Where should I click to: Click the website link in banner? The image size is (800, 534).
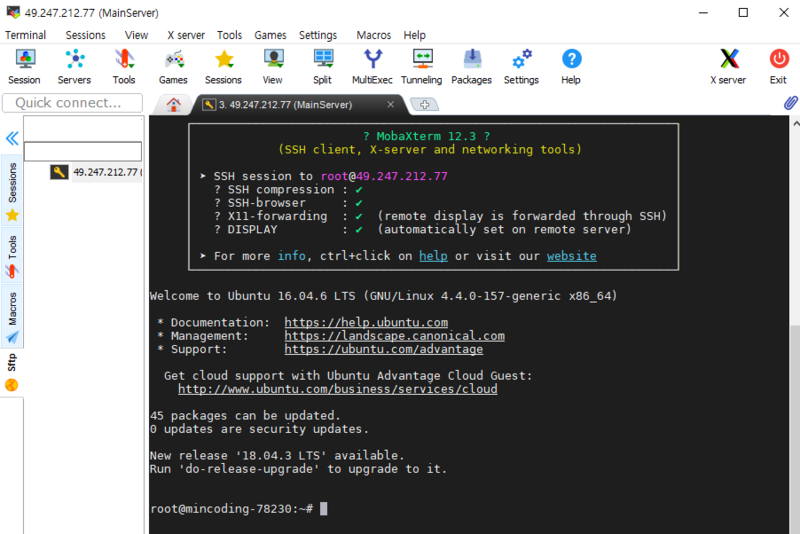571,256
